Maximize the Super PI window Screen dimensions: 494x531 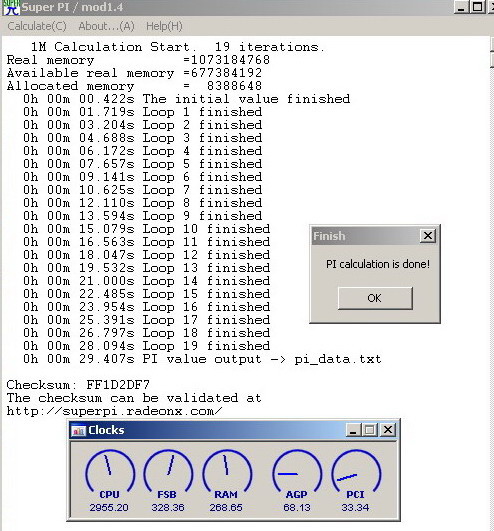477,7
